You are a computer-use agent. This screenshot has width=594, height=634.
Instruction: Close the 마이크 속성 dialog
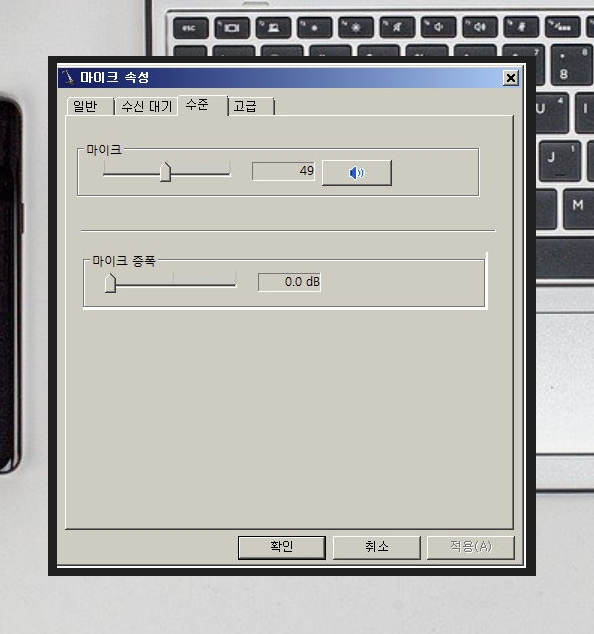(511, 78)
